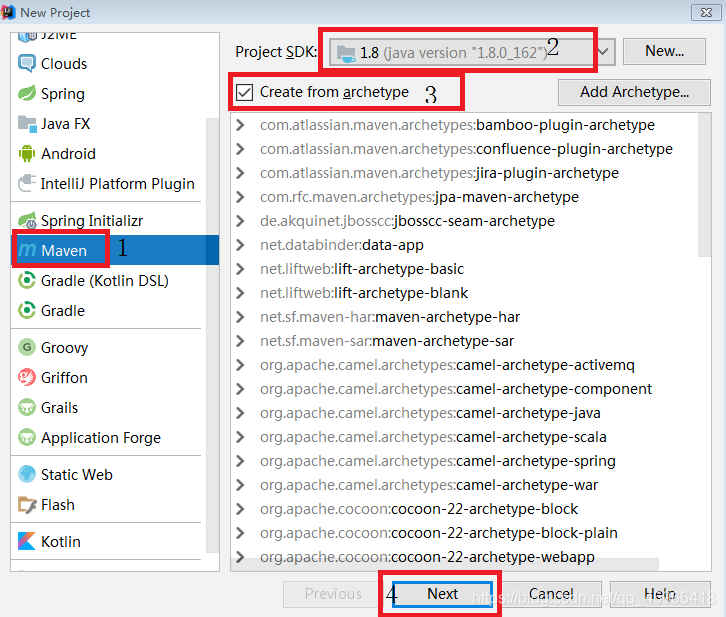Click the Maven 'm' icon
The width and height of the screenshot is (726, 617).
[x=27, y=250]
